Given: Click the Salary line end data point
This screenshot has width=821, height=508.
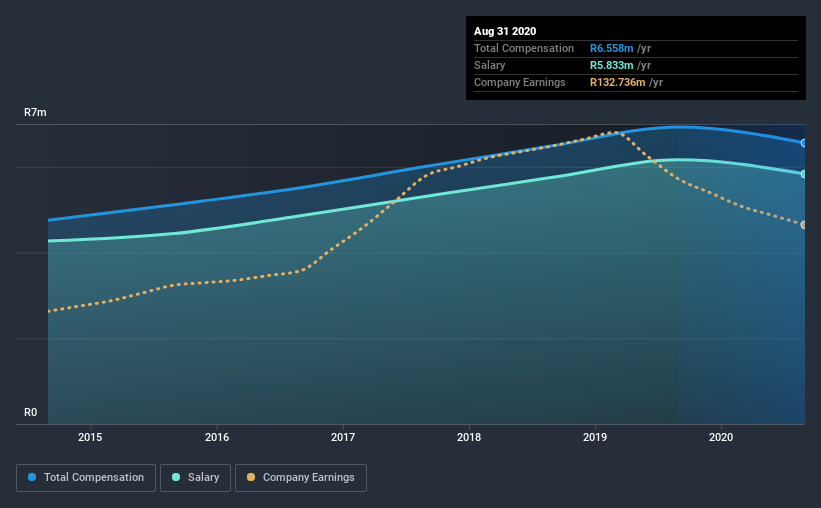Looking at the screenshot, I should (x=804, y=174).
